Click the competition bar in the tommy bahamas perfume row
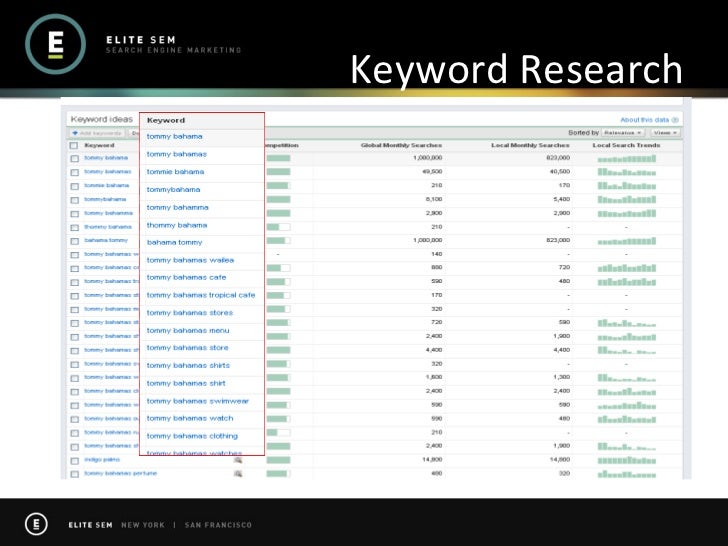This screenshot has width=728, height=546. [279, 474]
